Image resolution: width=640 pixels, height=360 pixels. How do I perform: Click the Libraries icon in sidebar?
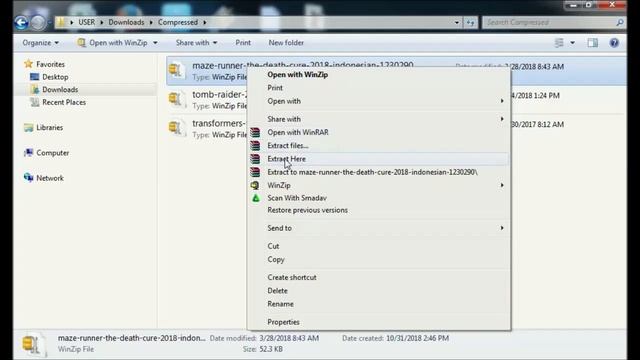pyautogui.click(x=28, y=127)
